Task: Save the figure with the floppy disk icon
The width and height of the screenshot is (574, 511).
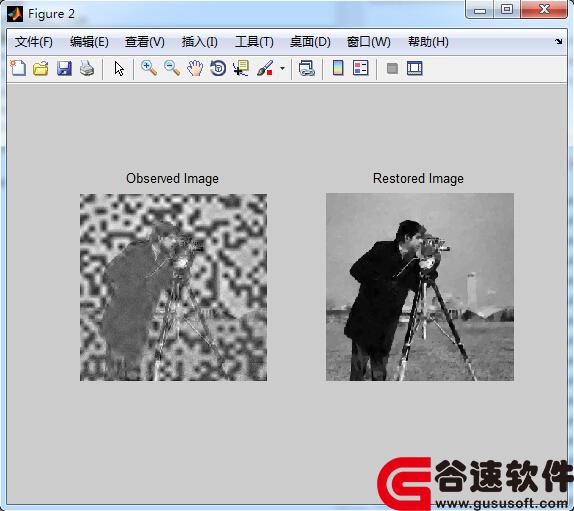Action: (64, 68)
